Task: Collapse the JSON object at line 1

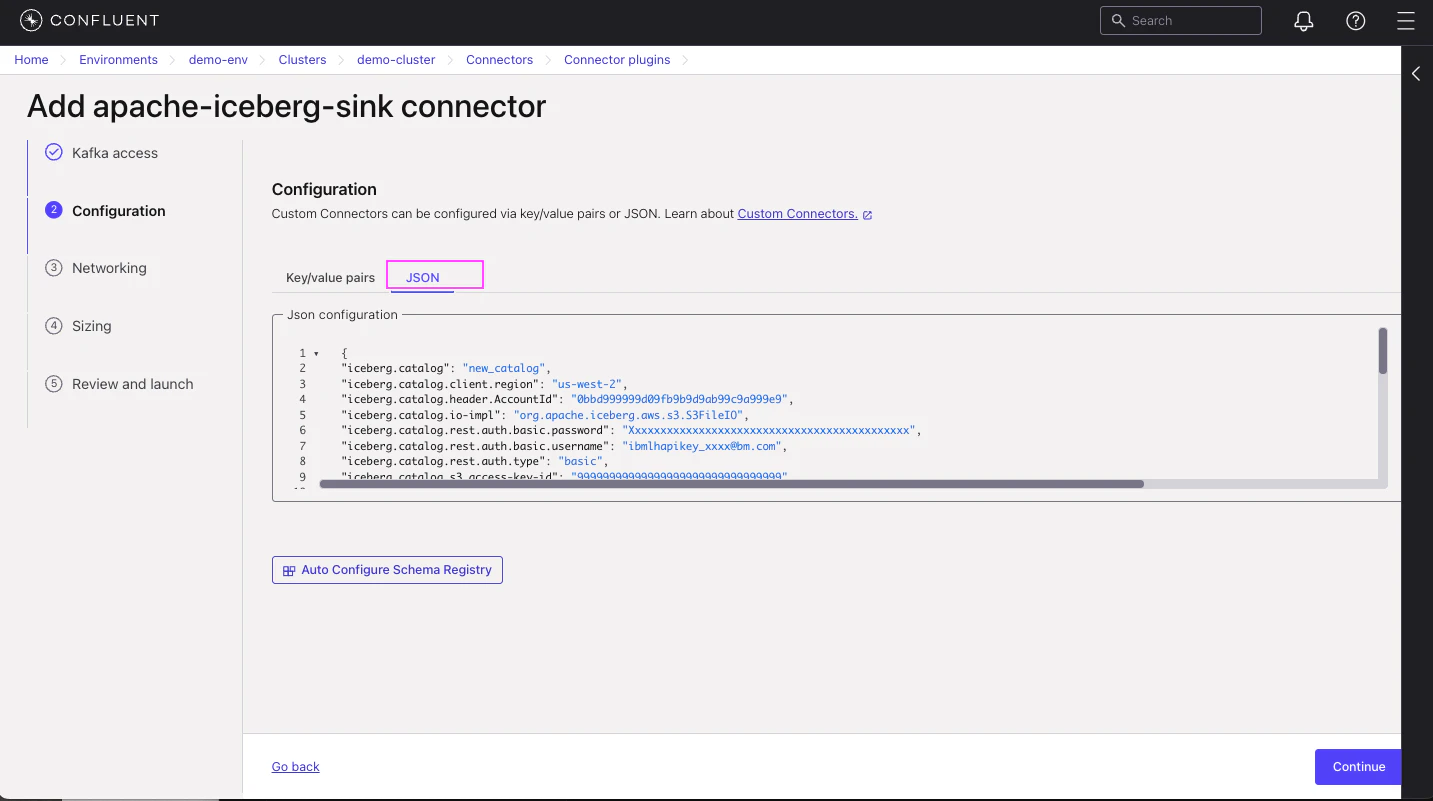Action: point(316,354)
